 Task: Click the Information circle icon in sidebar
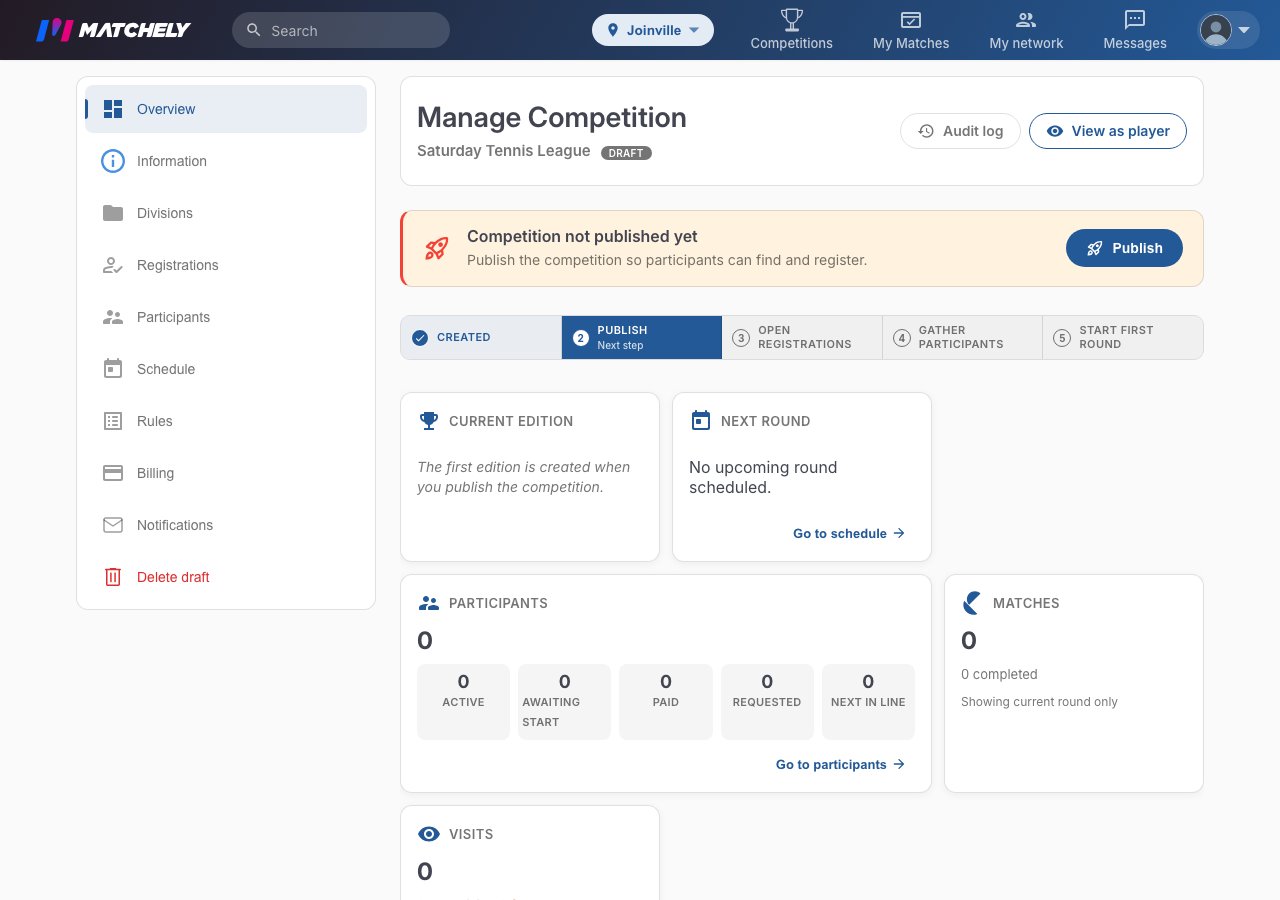113,161
